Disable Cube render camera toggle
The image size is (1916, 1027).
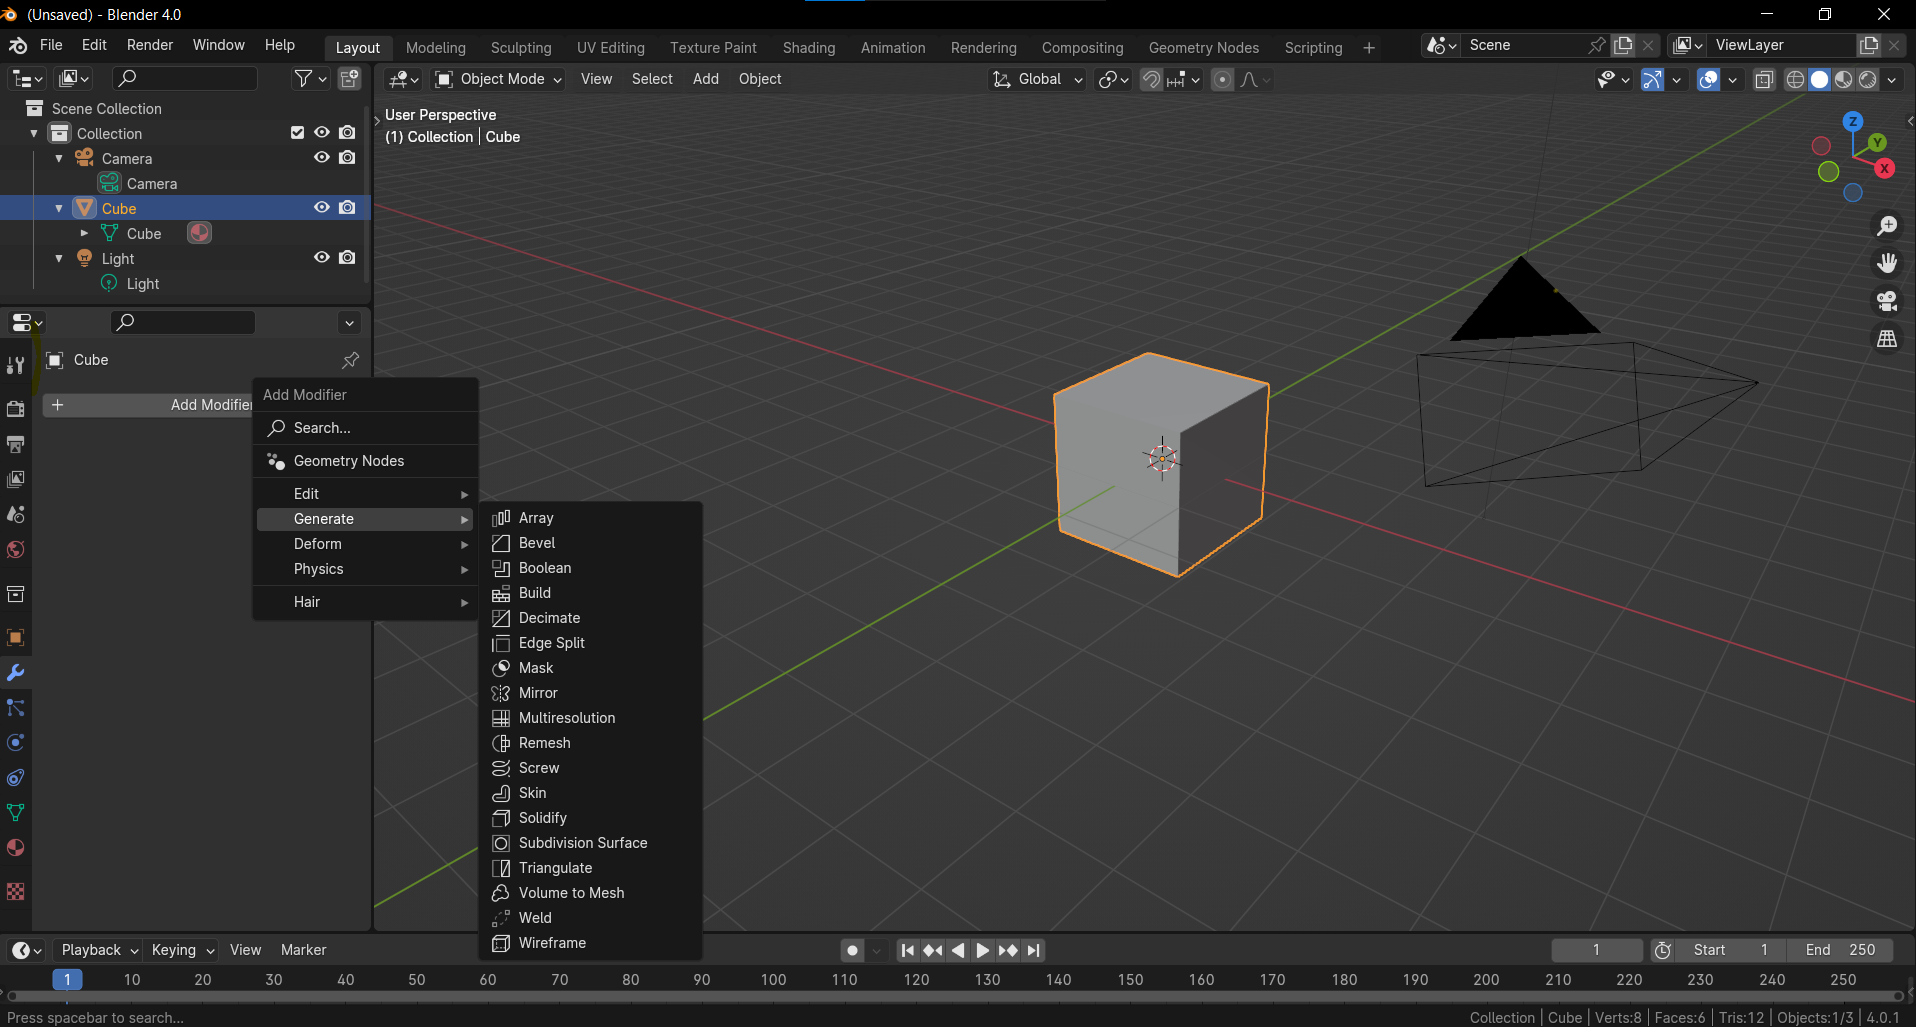(x=347, y=208)
